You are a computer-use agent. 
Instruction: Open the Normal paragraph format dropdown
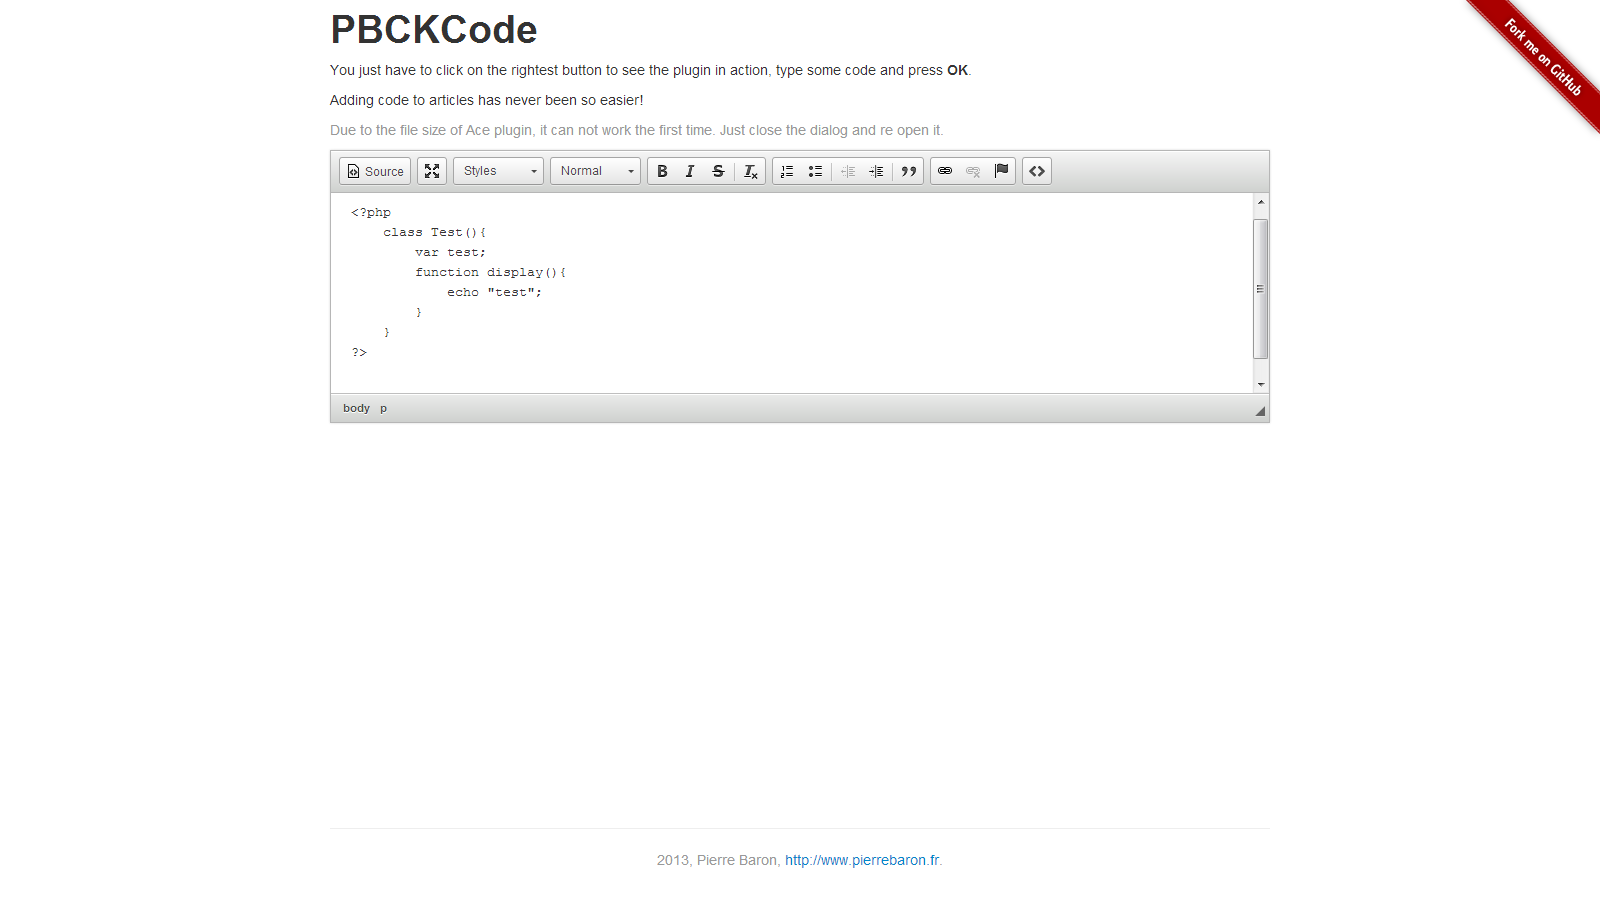point(595,171)
